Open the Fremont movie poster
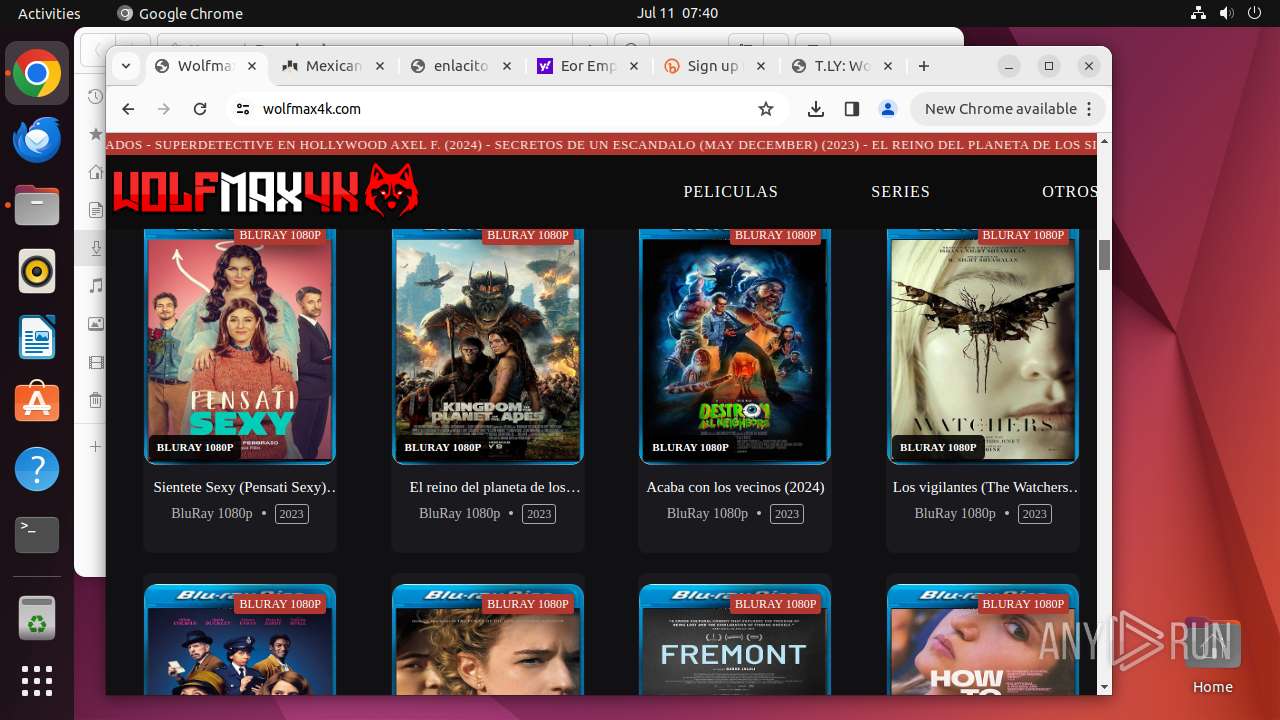Image resolution: width=1280 pixels, height=720 pixels. pos(735,639)
